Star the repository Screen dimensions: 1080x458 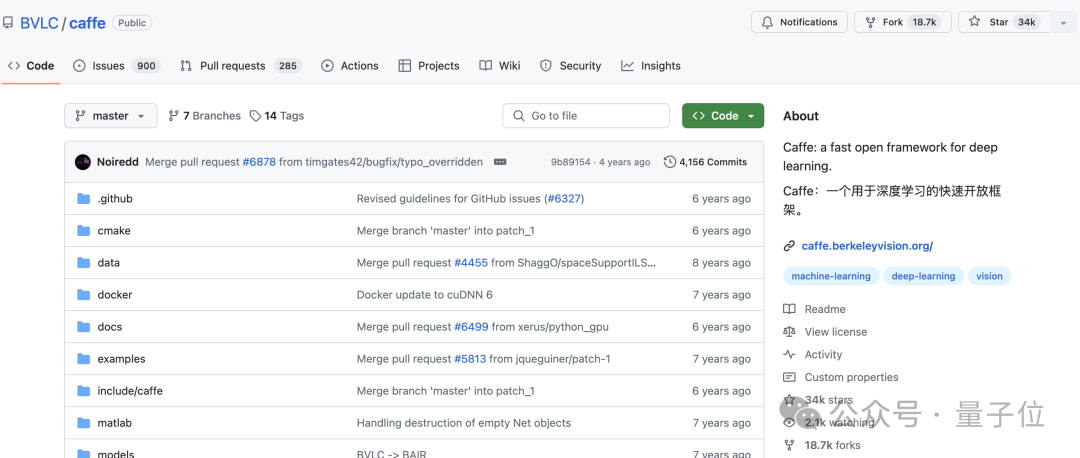tap(1004, 22)
